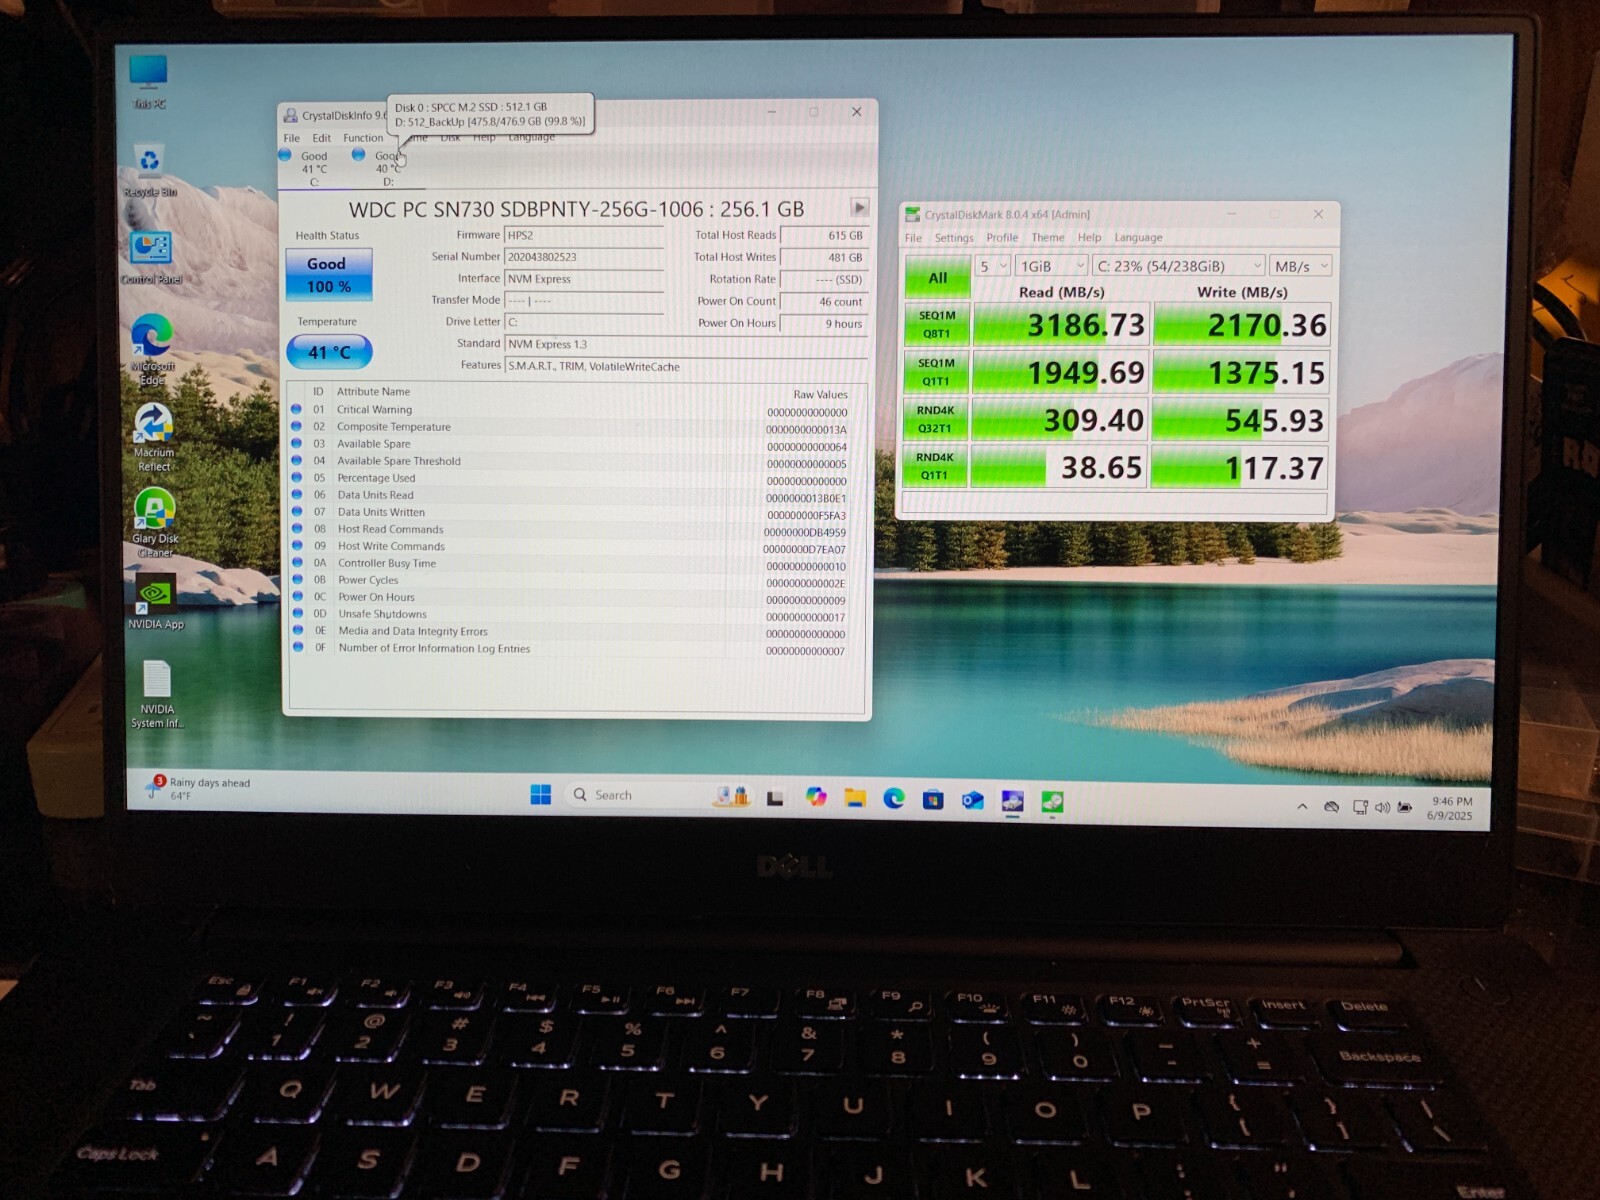The image size is (1600, 1200).
Task: Click the Firmware field HPS2
Action: (x=583, y=236)
